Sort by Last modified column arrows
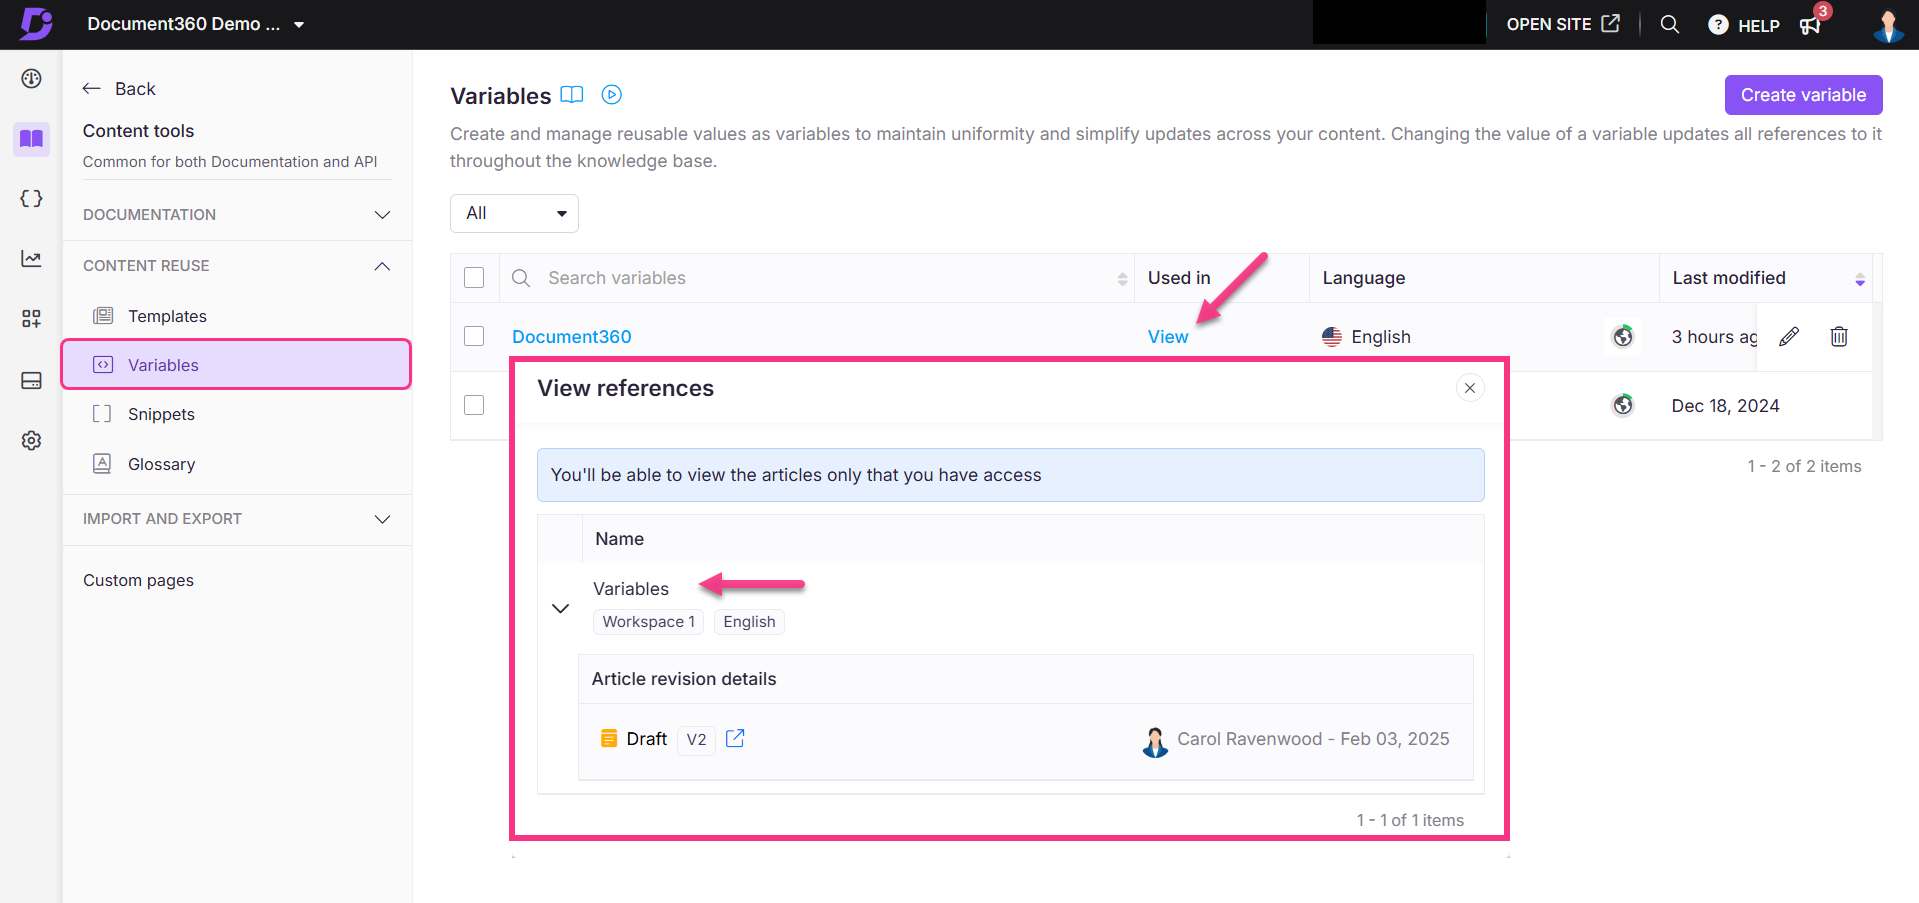The width and height of the screenshot is (1919, 903). coord(1860,279)
